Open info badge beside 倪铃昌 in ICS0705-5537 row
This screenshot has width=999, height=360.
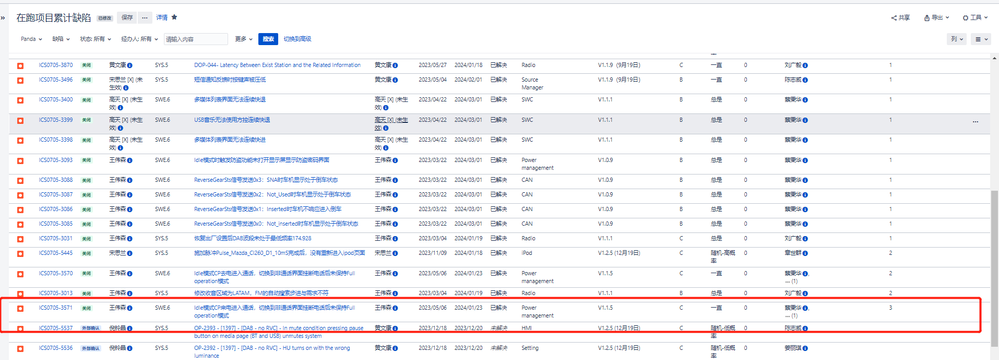tap(129, 328)
